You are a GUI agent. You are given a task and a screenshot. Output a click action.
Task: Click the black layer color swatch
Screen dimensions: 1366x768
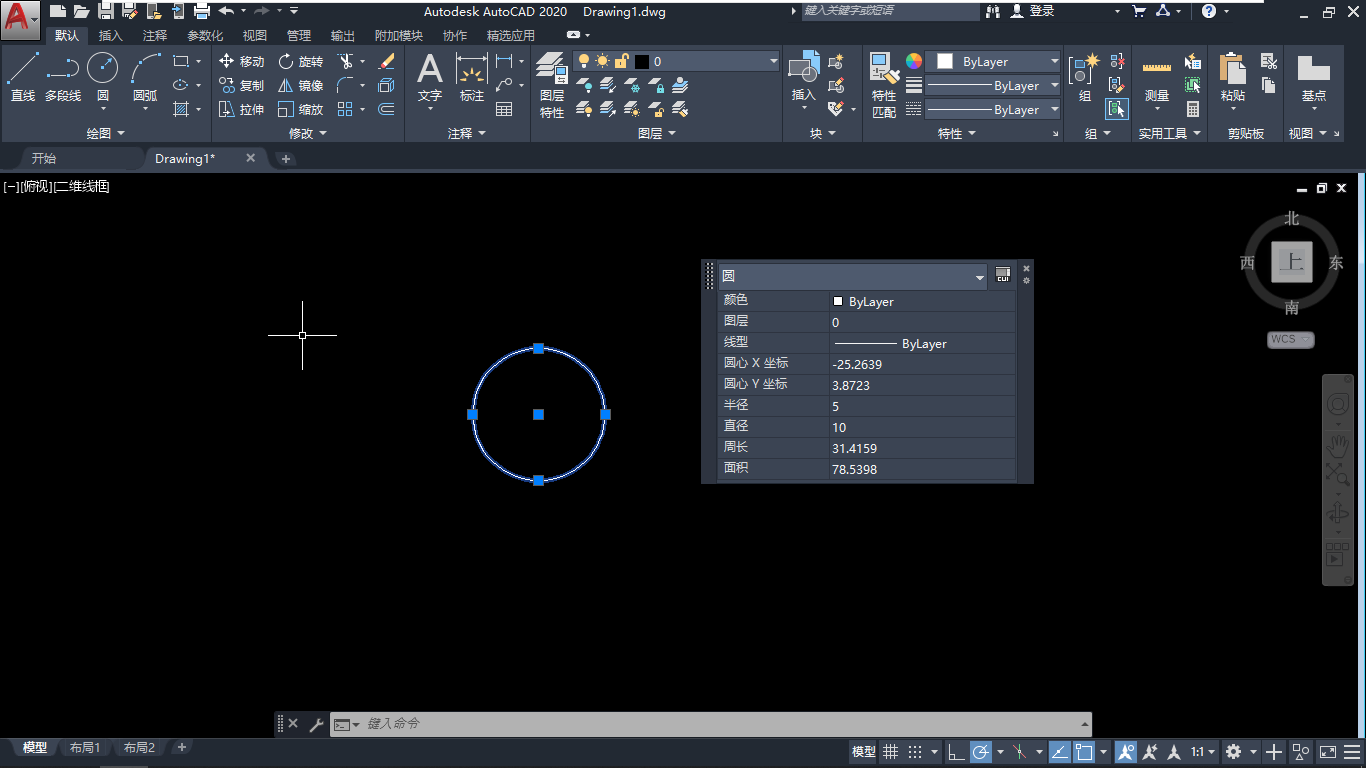click(642, 61)
